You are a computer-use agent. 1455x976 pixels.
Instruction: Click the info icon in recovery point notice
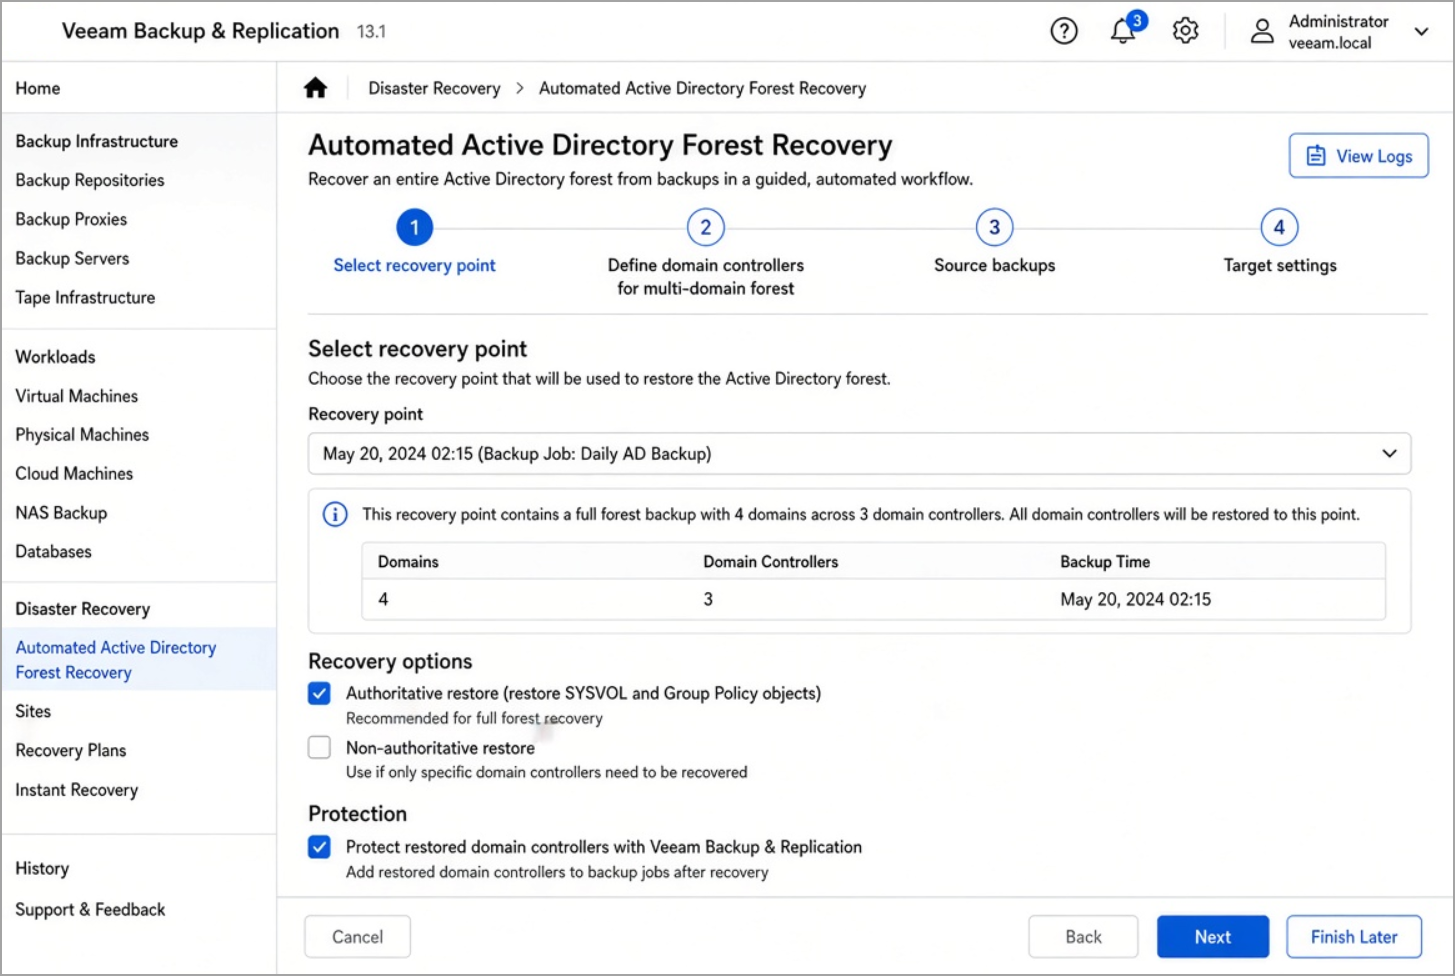tap(335, 515)
